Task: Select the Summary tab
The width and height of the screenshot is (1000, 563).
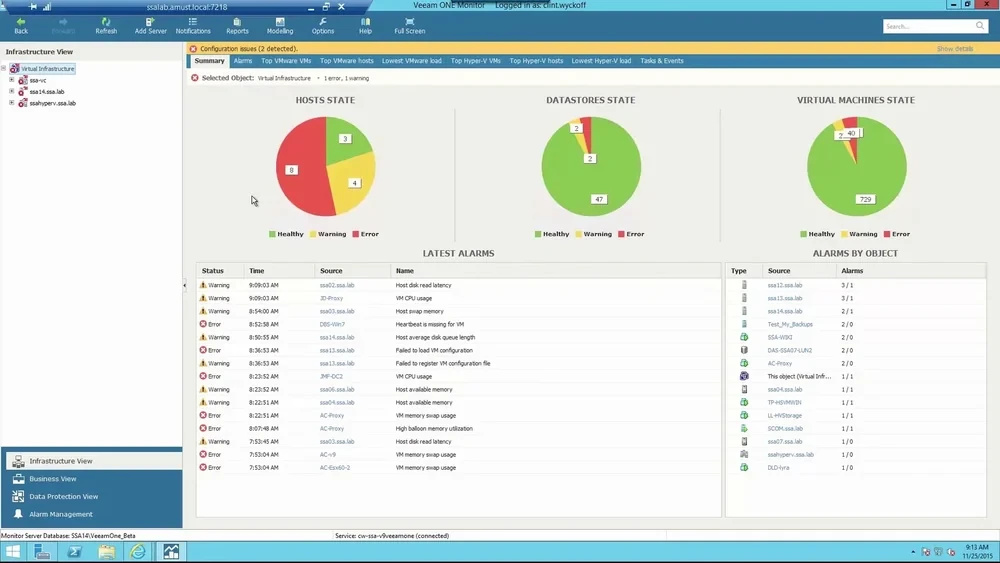Action: [209, 61]
